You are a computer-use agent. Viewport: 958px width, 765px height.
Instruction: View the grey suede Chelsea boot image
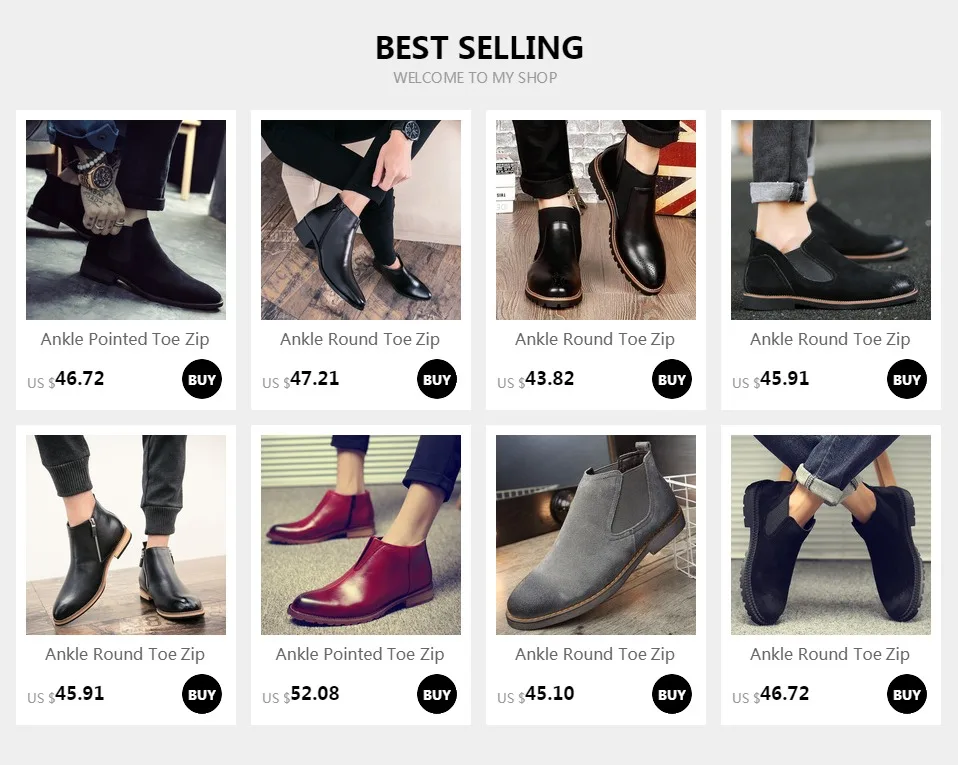coord(596,535)
